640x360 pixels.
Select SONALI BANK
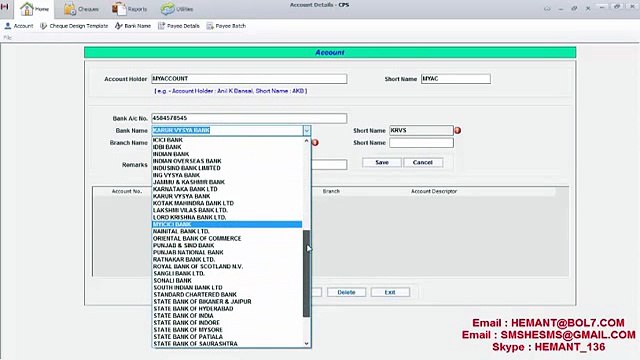227,281
